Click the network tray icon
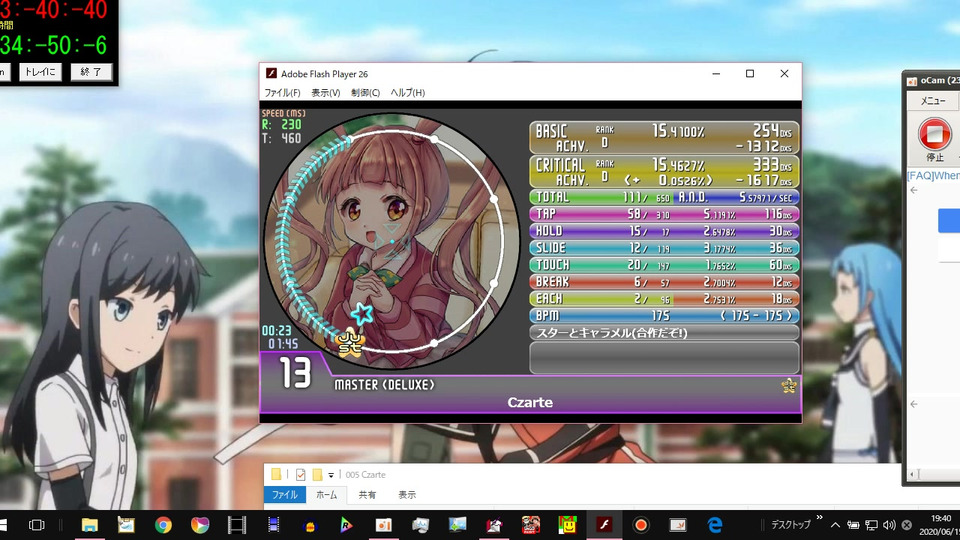 tap(871, 525)
